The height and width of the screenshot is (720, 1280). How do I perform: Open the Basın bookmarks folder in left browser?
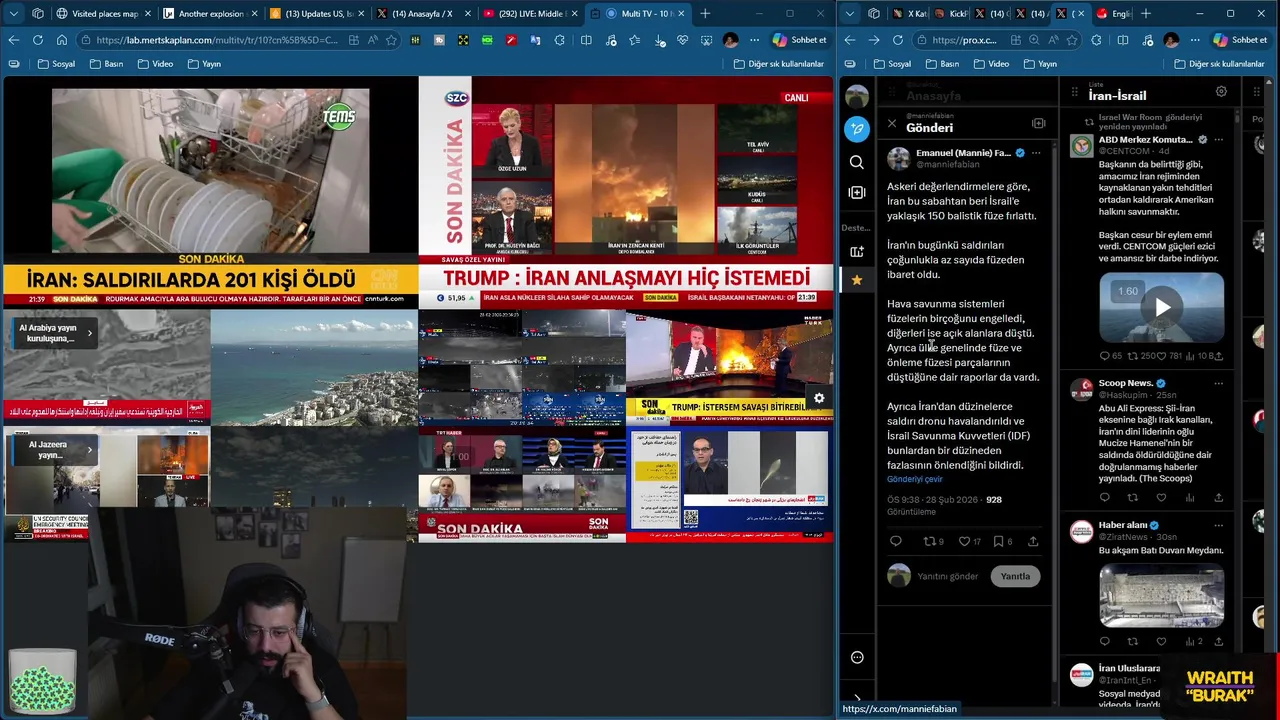coord(106,64)
